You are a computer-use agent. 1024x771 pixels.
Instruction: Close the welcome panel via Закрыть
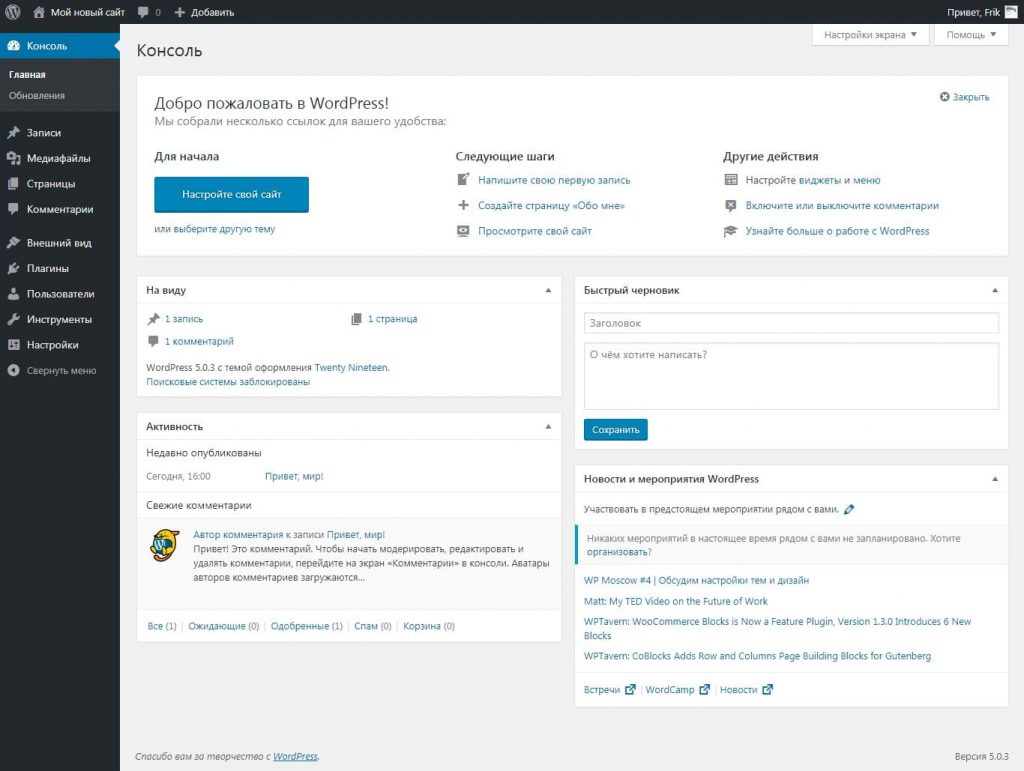tap(964, 97)
